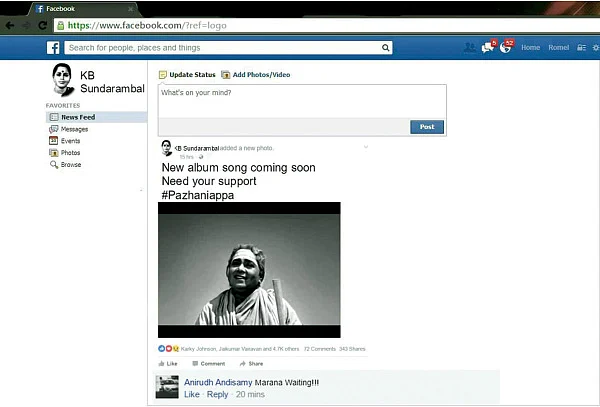The height and width of the screenshot is (407, 600).
Task: Click the post audience globe icon
Action: point(201,157)
